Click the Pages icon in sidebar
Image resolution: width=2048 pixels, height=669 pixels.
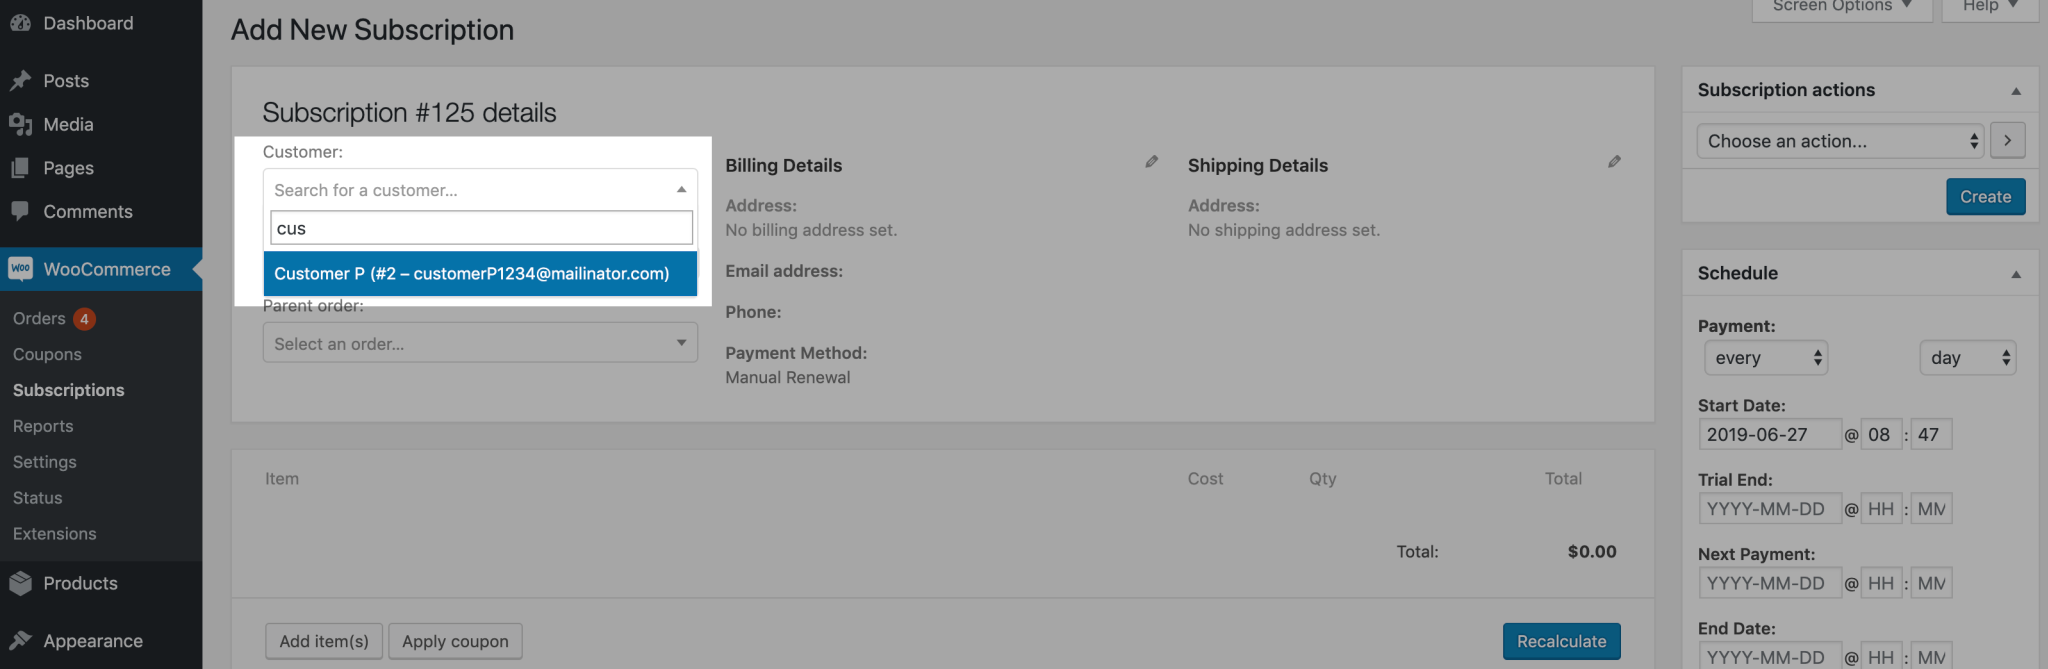(x=20, y=168)
